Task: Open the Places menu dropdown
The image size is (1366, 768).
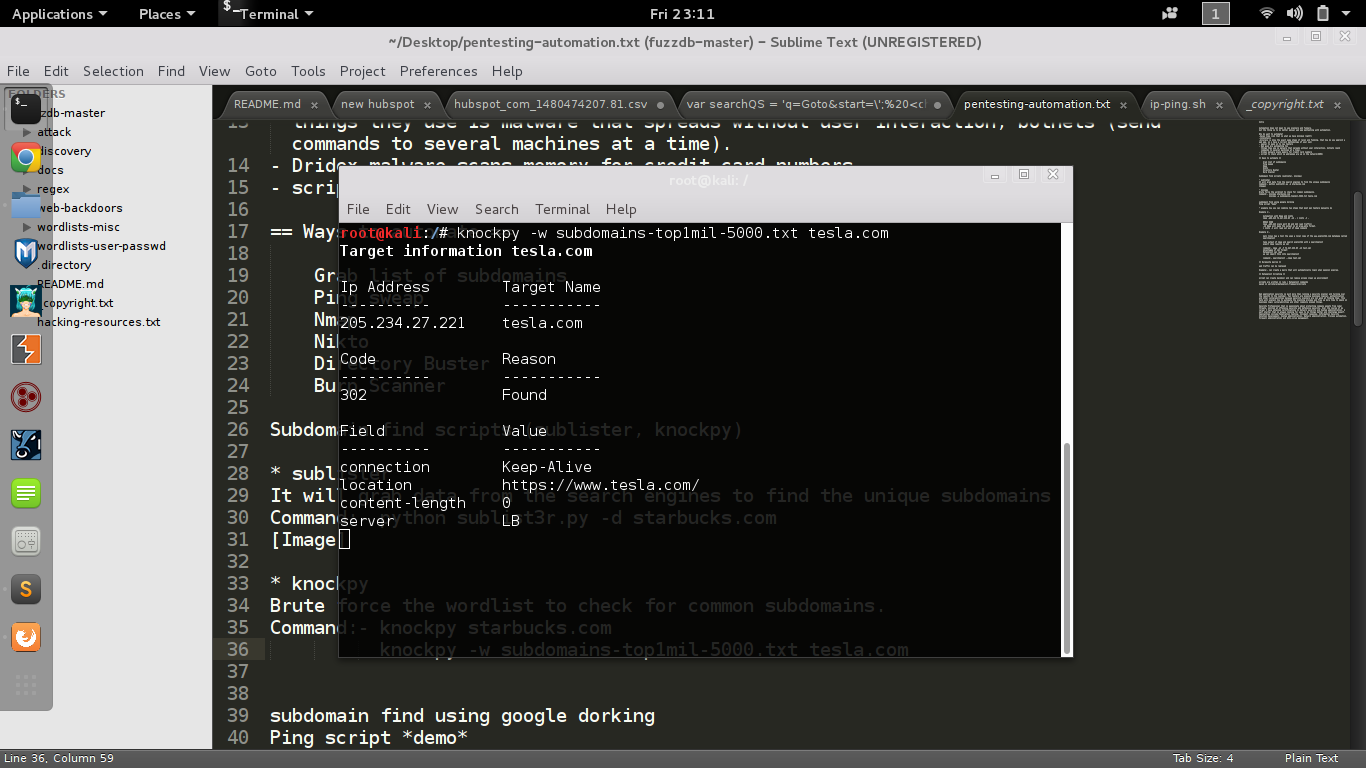Action: (167, 14)
